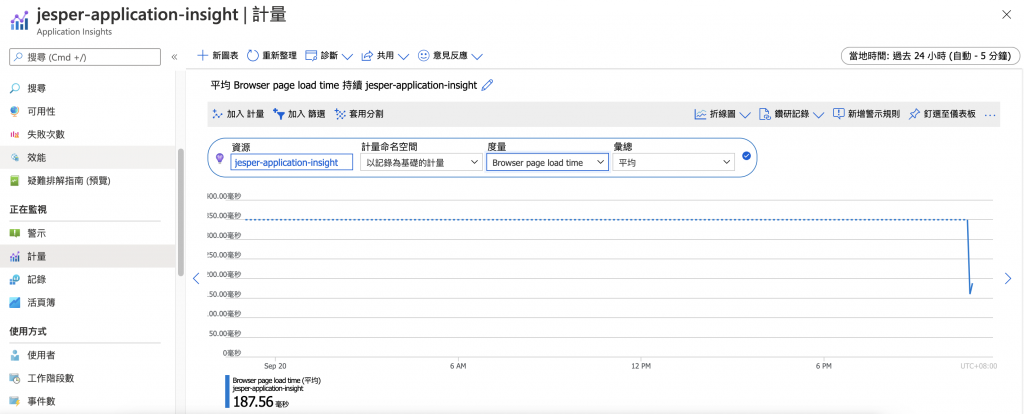Image resolution: width=1024 pixels, height=414 pixels.
Task: Open the 共用 share dropdown
Action: point(385,56)
